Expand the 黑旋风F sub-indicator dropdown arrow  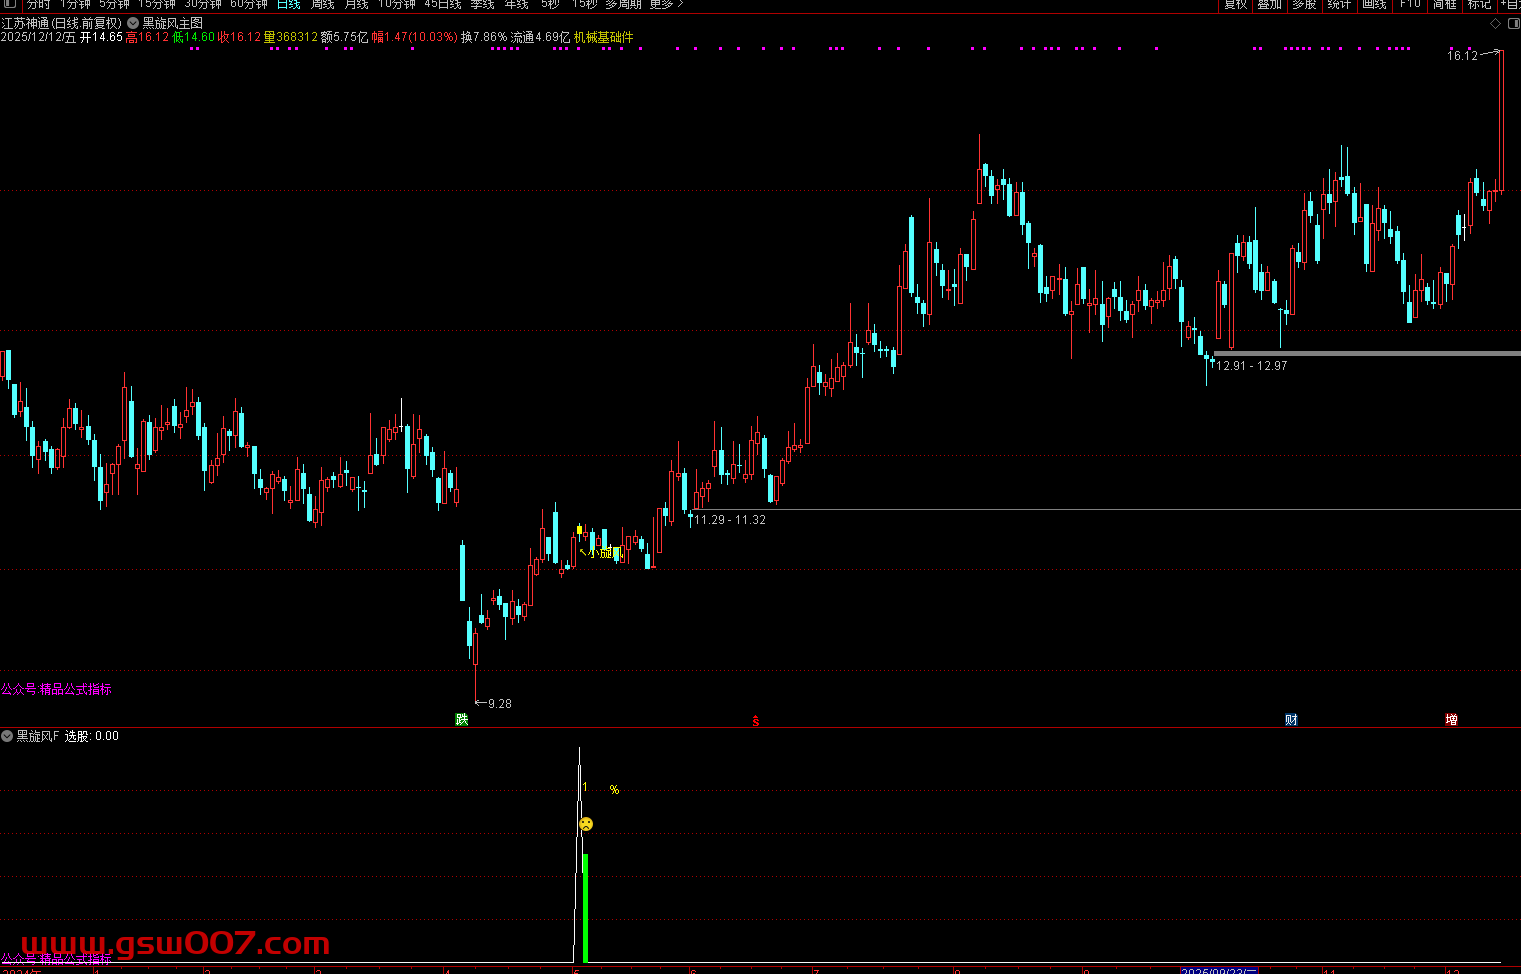7,736
